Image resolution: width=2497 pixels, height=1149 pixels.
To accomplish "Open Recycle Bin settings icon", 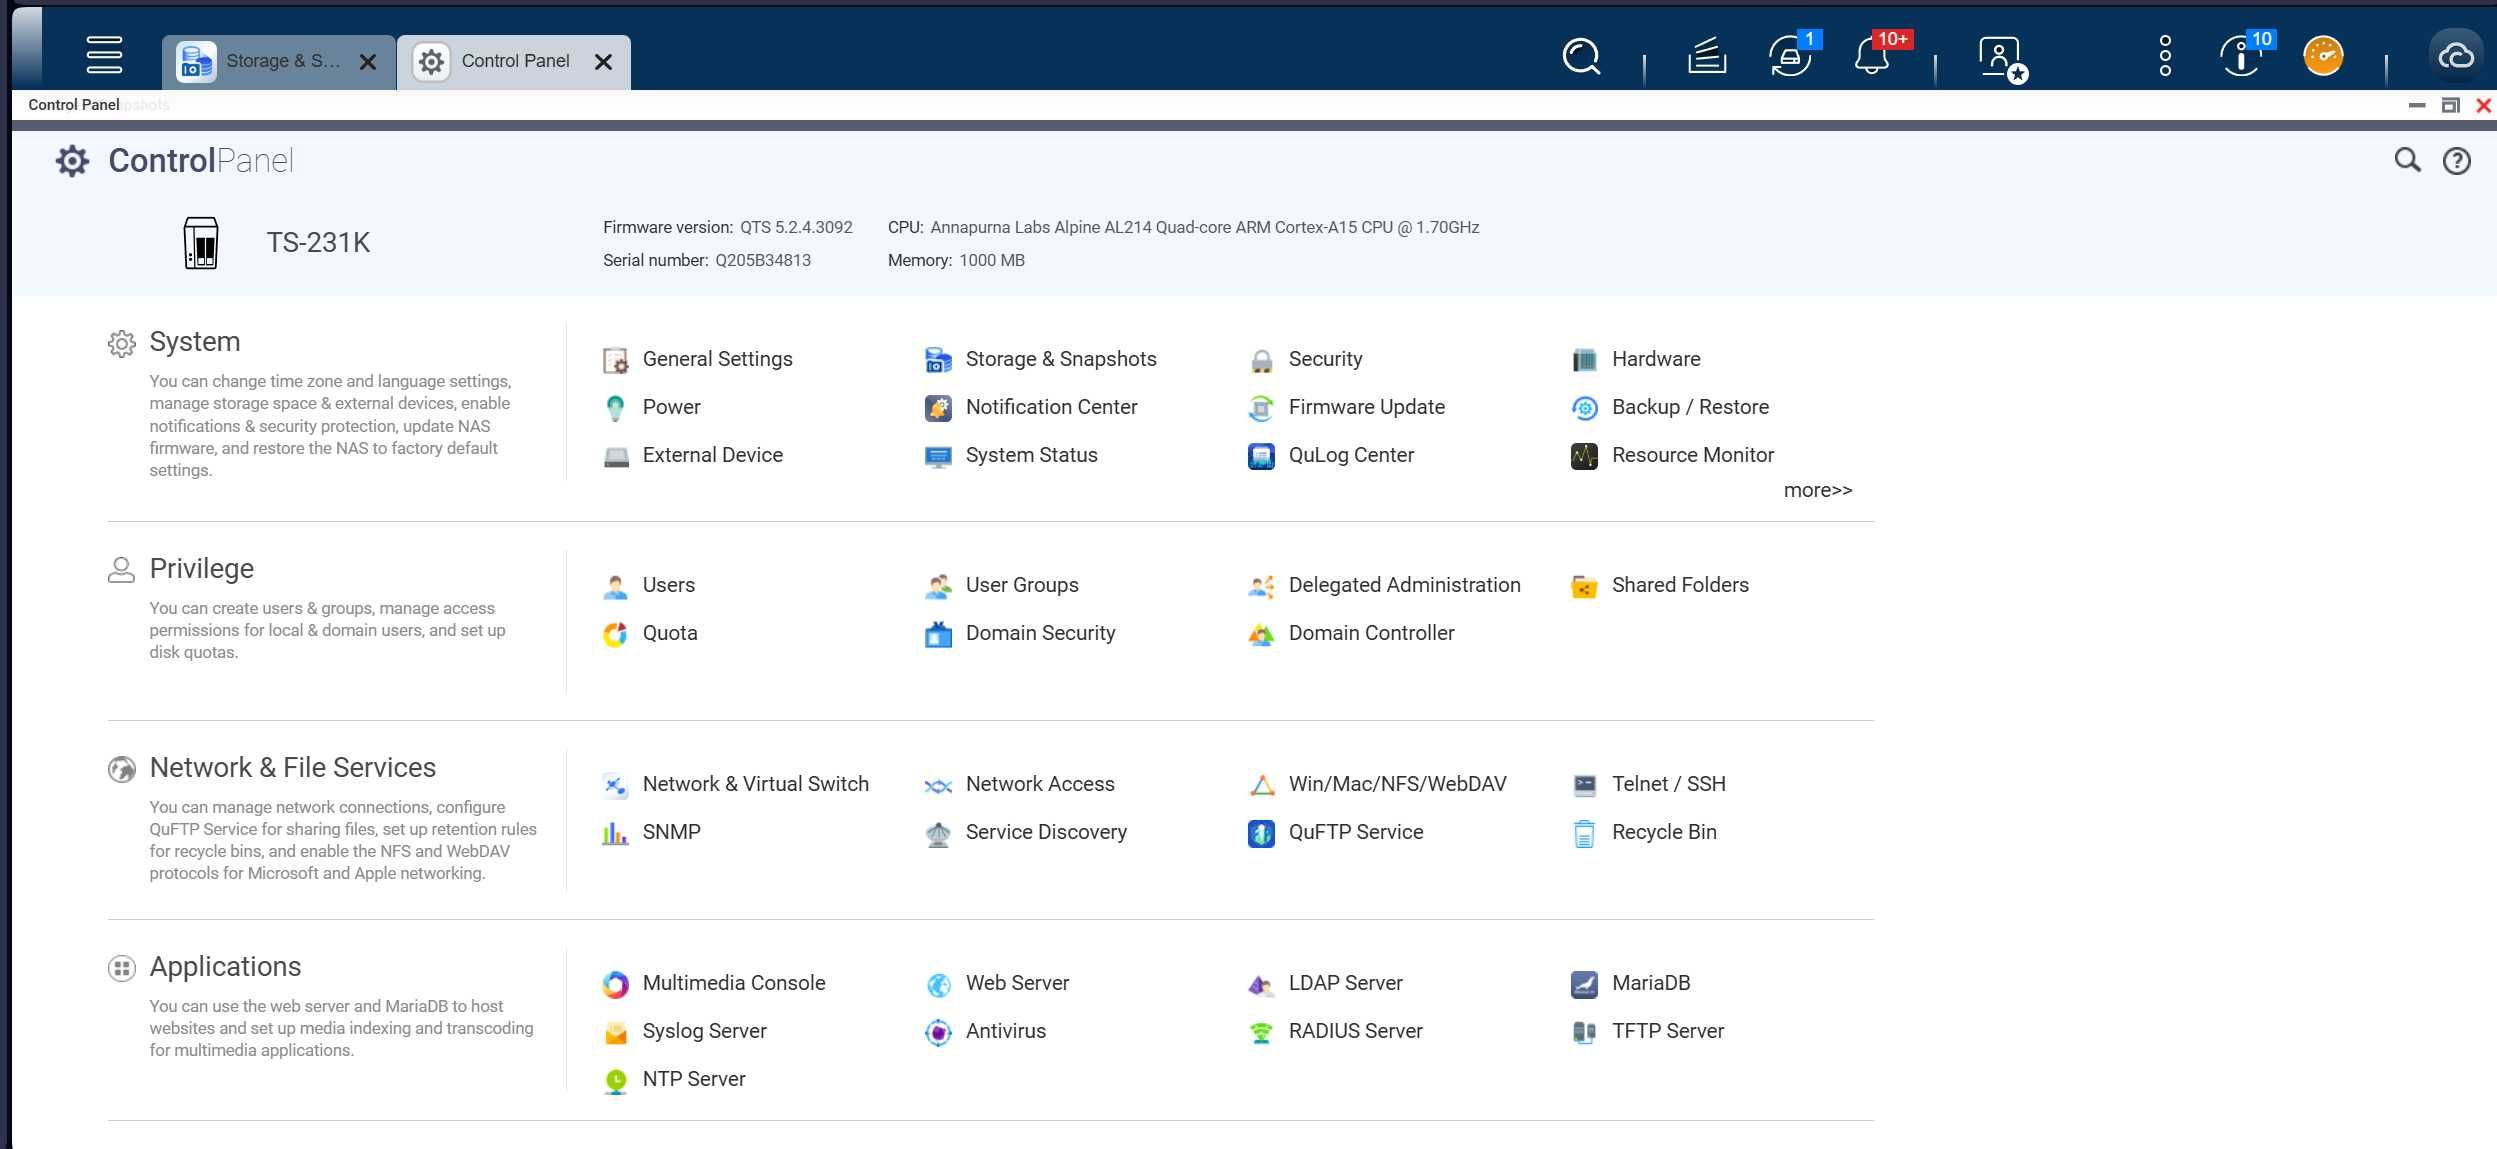I will 1584,832.
